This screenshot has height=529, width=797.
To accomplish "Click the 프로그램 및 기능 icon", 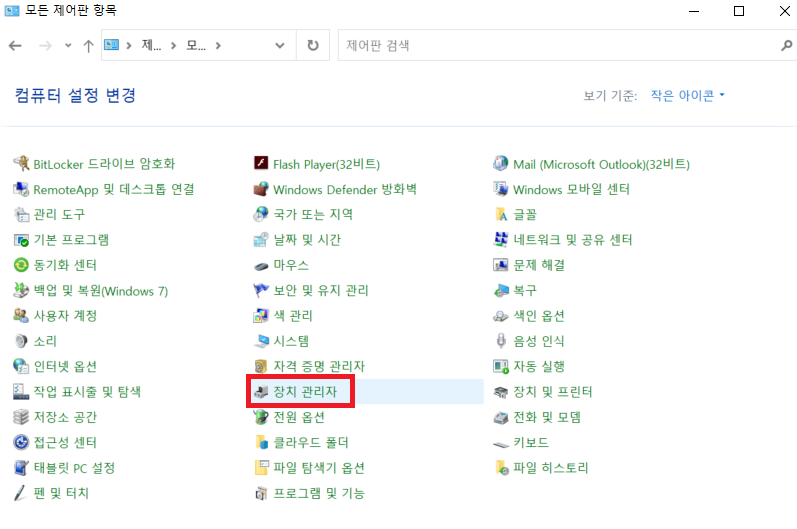I will [x=261, y=493].
